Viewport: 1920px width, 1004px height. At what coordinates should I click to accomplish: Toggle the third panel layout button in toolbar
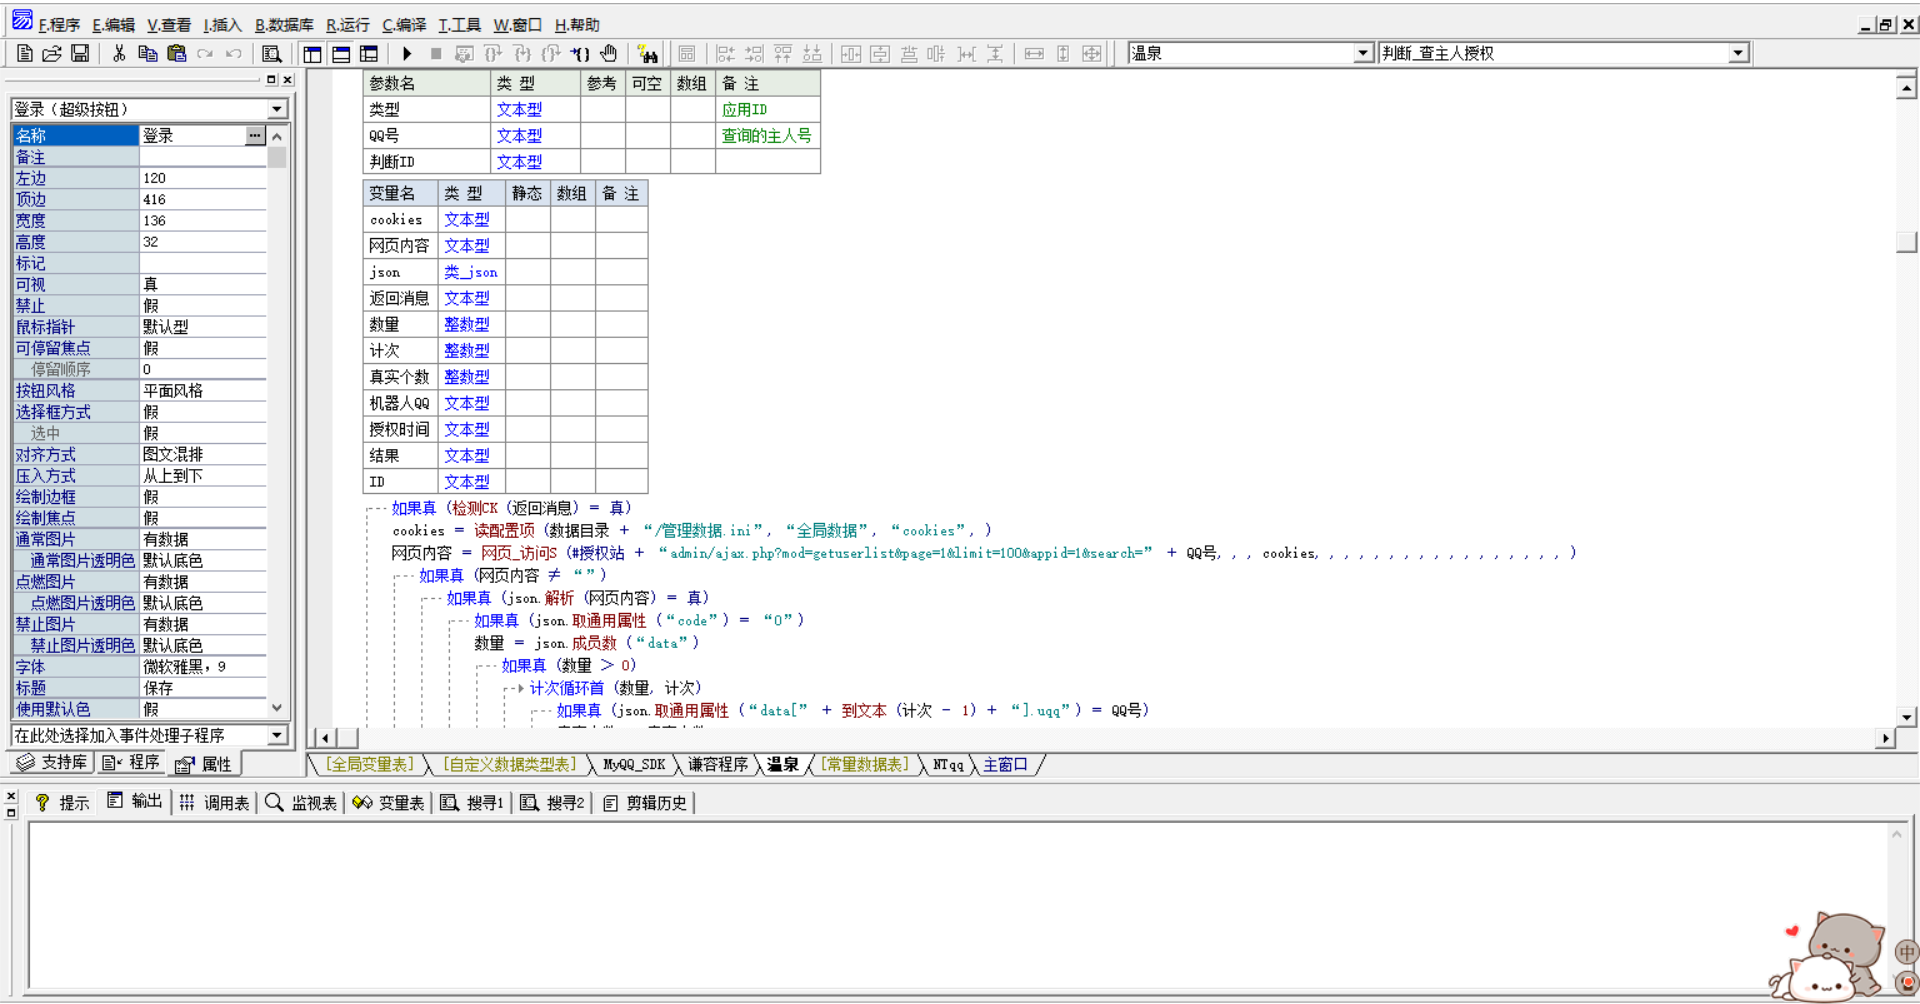pos(369,54)
